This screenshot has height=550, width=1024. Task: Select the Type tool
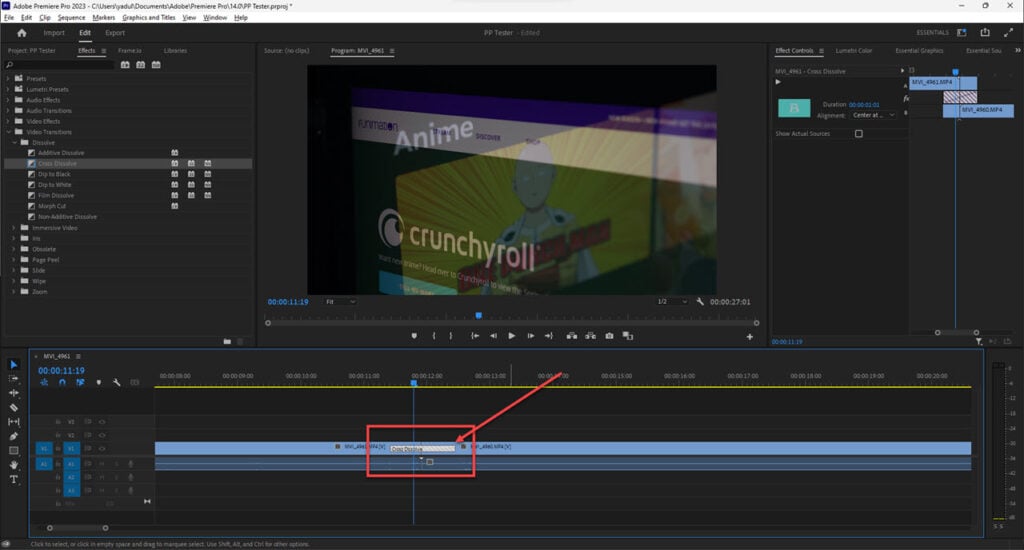(x=14, y=479)
